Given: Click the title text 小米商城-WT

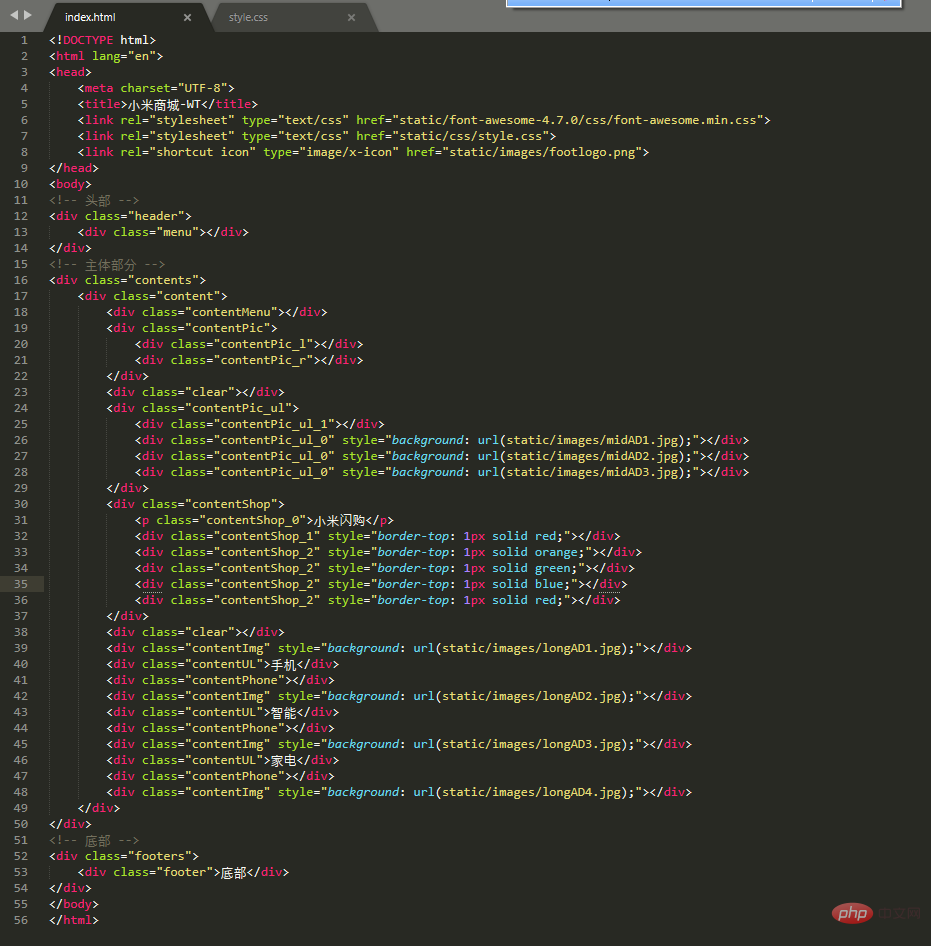Looking at the screenshot, I should tap(164, 104).
